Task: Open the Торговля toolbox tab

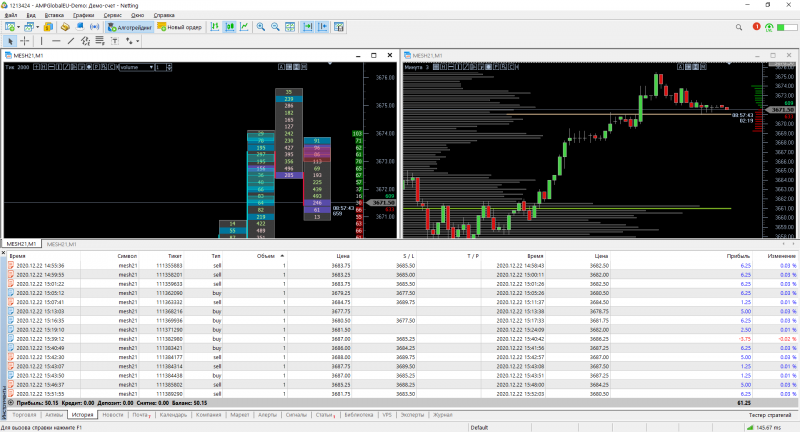Action: (24, 415)
